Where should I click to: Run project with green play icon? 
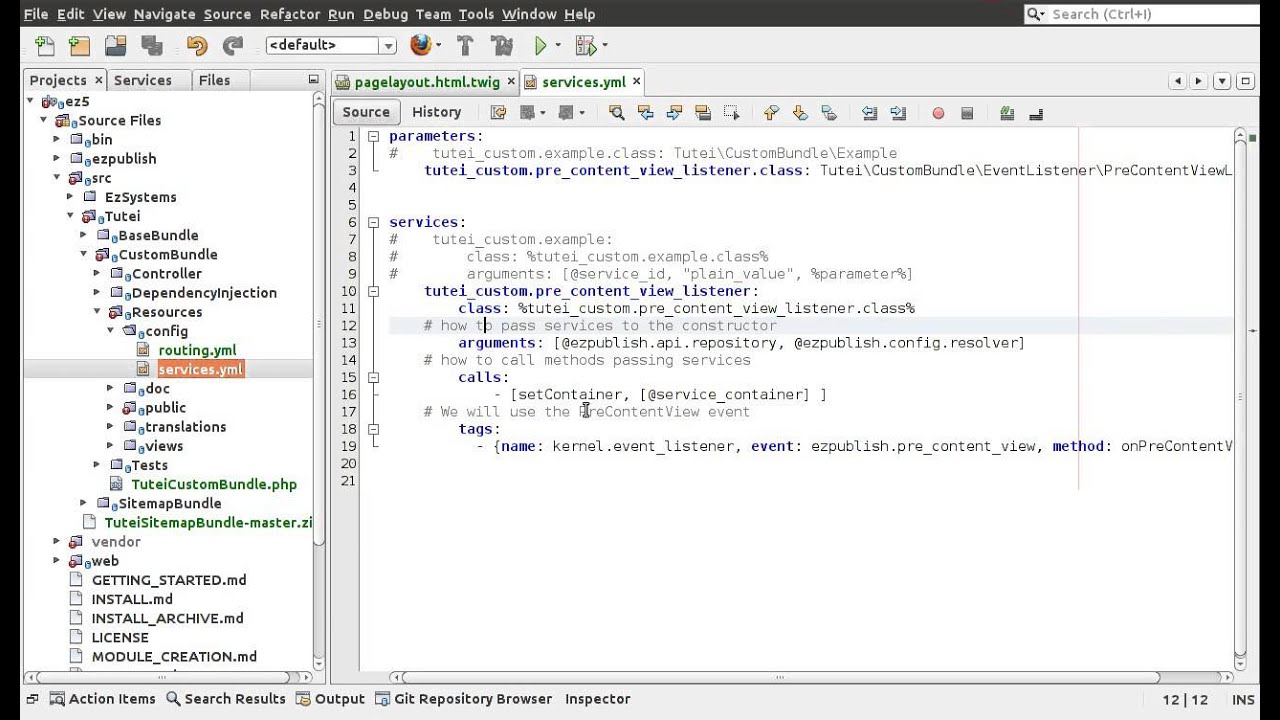[x=541, y=45]
